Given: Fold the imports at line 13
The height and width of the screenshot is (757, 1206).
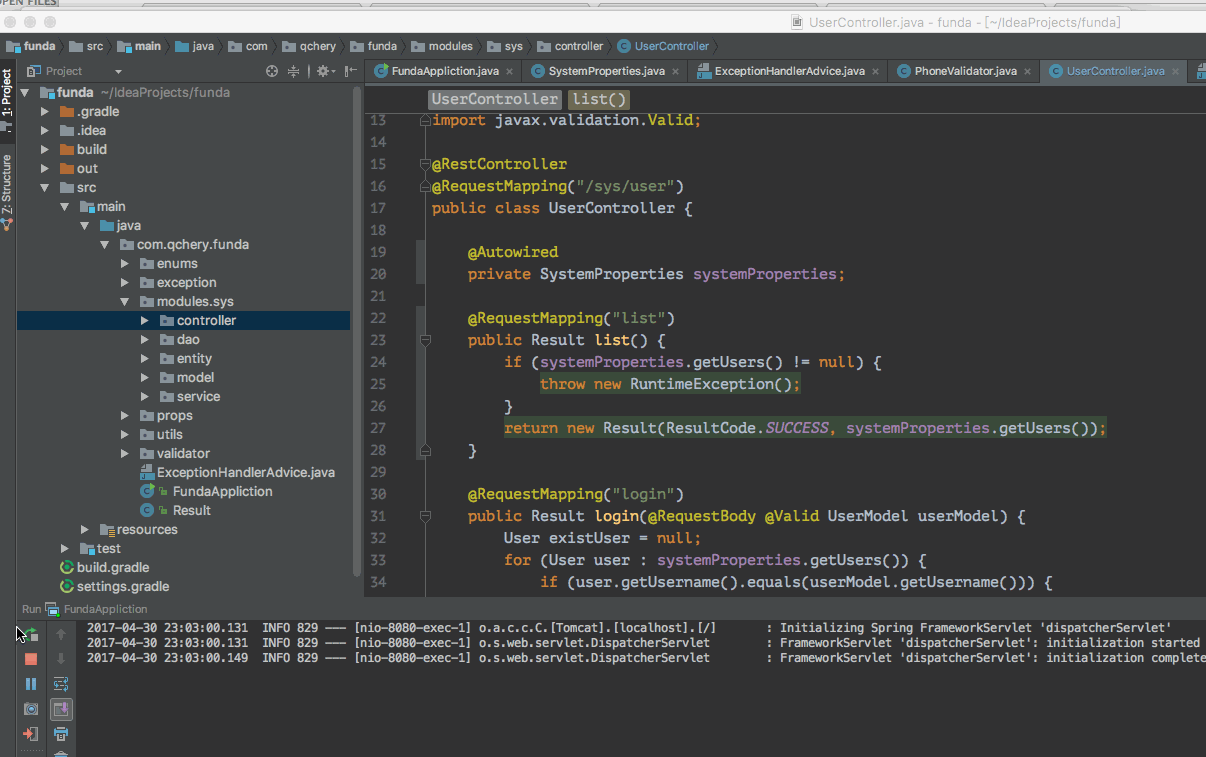Looking at the screenshot, I should point(425,120).
